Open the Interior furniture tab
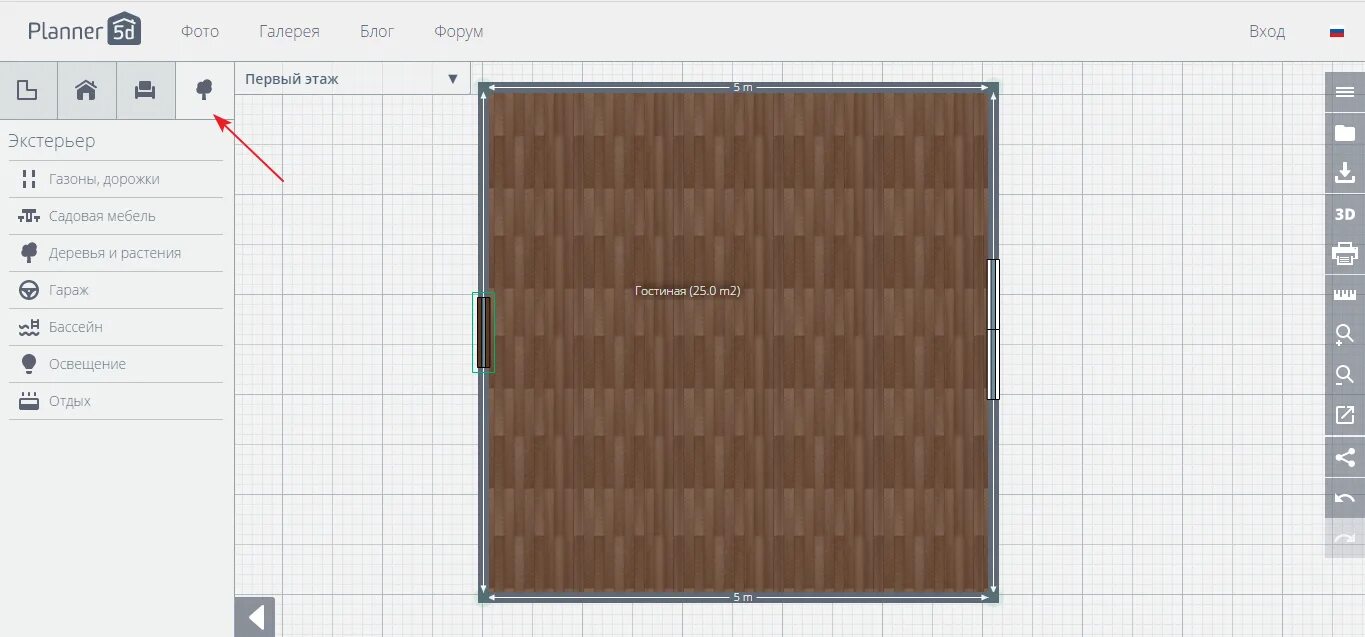Screen dimensions: 1365x637 point(146,90)
